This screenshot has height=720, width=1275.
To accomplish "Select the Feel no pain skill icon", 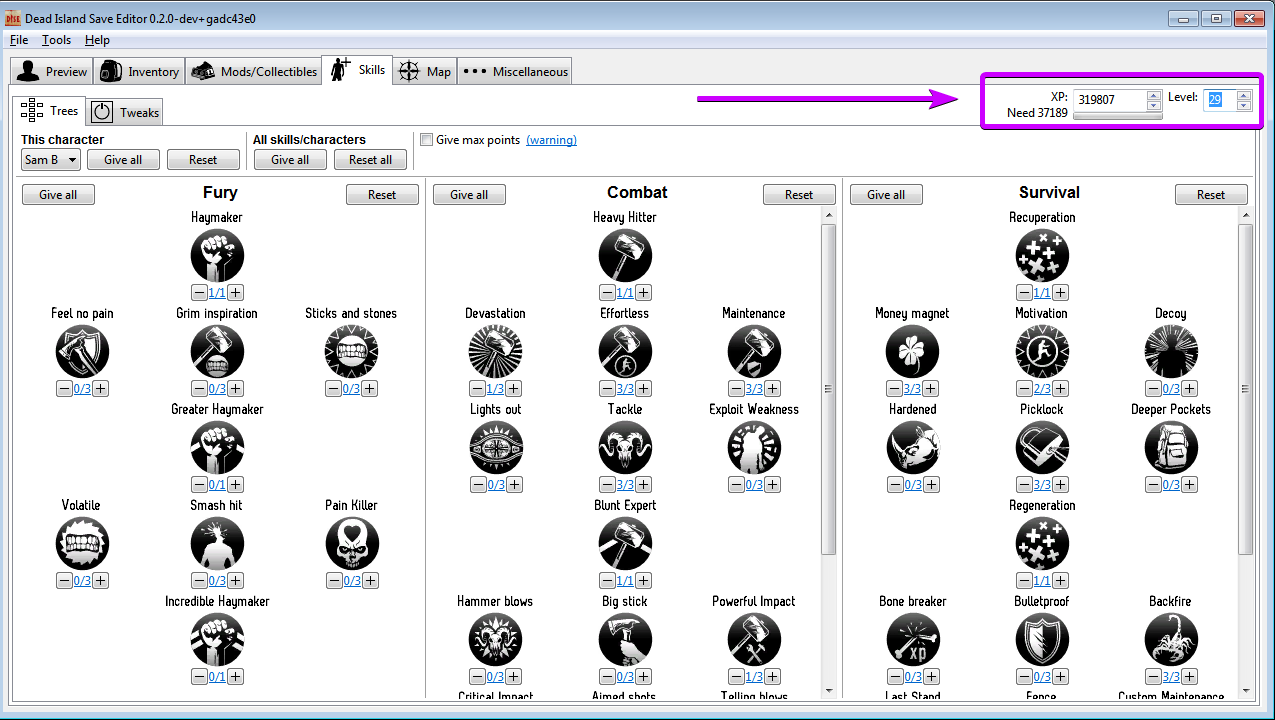I will pos(82,351).
